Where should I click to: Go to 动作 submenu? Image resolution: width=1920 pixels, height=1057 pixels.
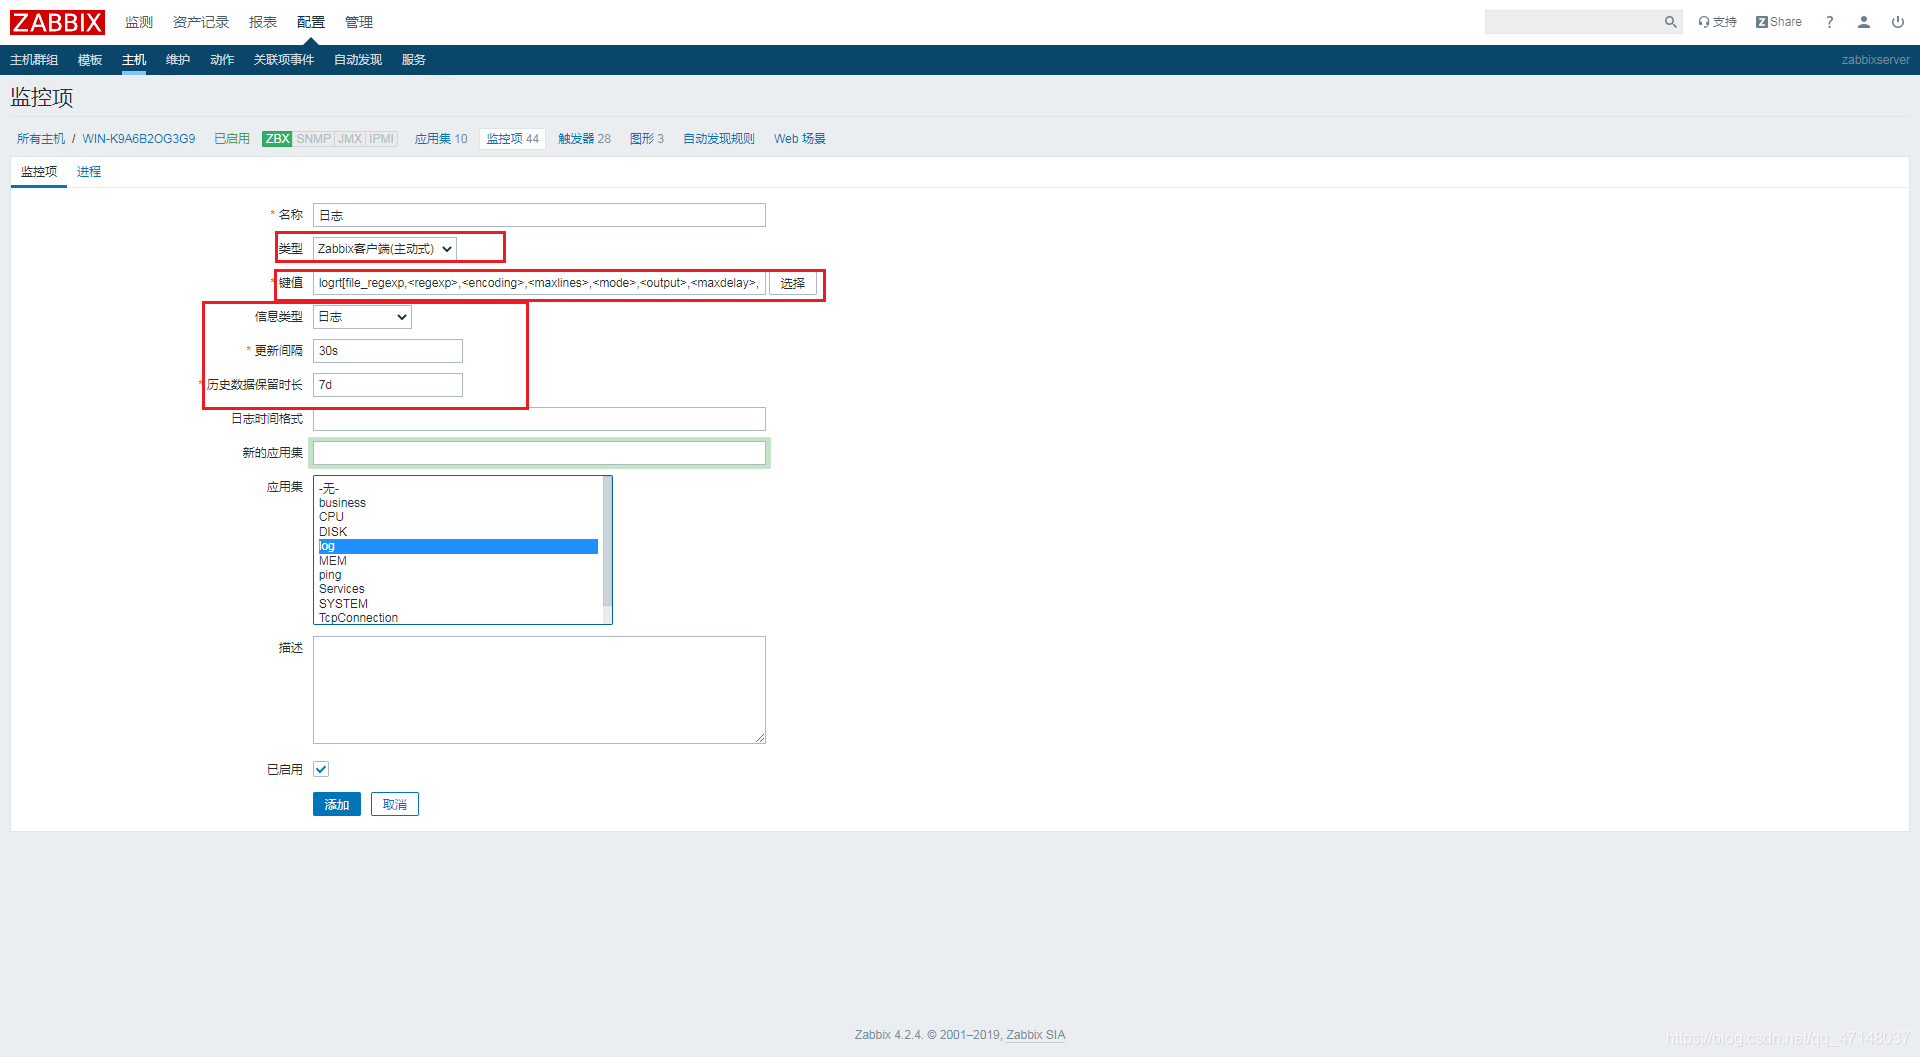[222, 60]
